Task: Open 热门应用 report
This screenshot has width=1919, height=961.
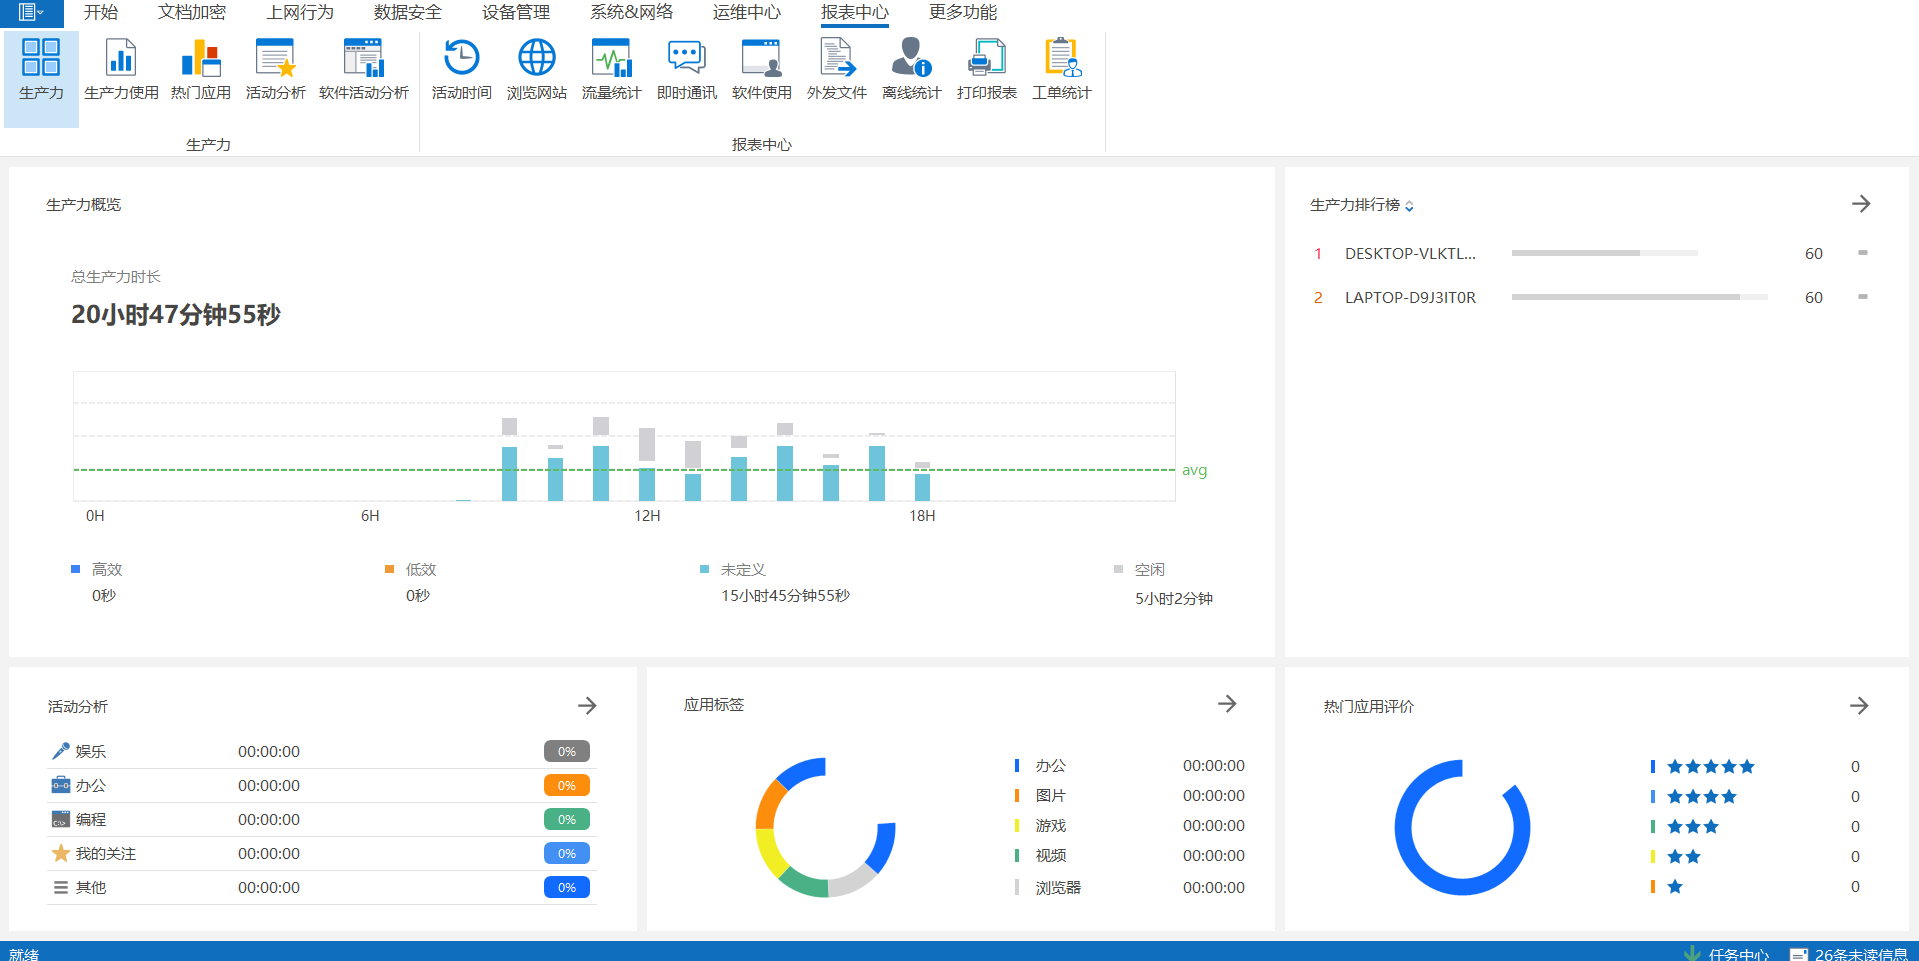Action: tap(200, 70)
